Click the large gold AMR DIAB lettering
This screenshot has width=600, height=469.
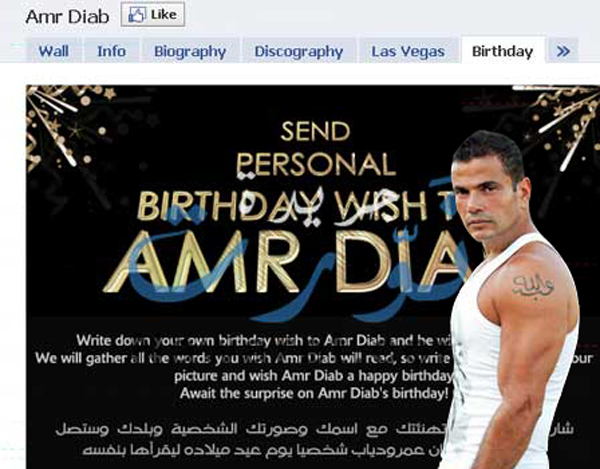pos(285,262)
